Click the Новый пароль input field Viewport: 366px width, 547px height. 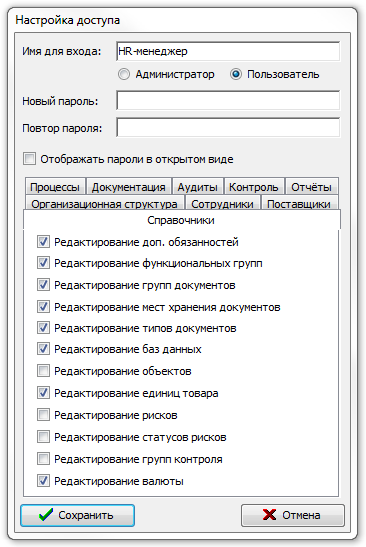pos(228,100)
